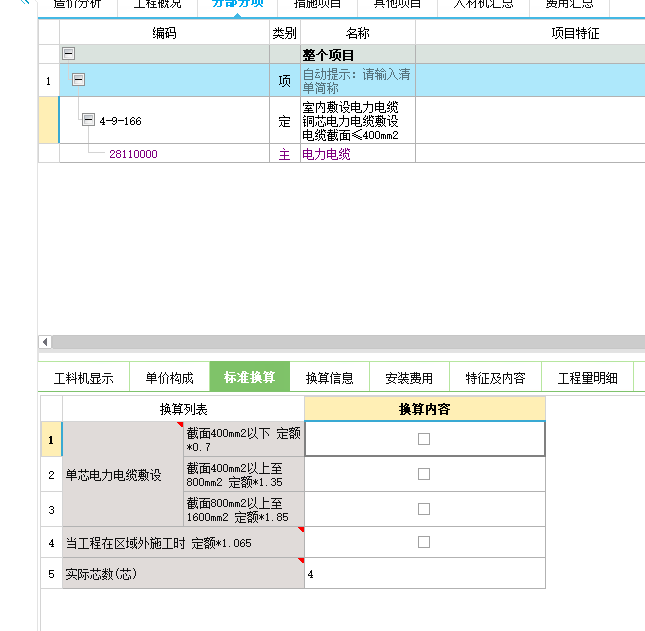Image resolution: width=645 pixels, height=631 pixels.
Task: Open the 单价构成 panel tab
Action: [x=169, y=377]
